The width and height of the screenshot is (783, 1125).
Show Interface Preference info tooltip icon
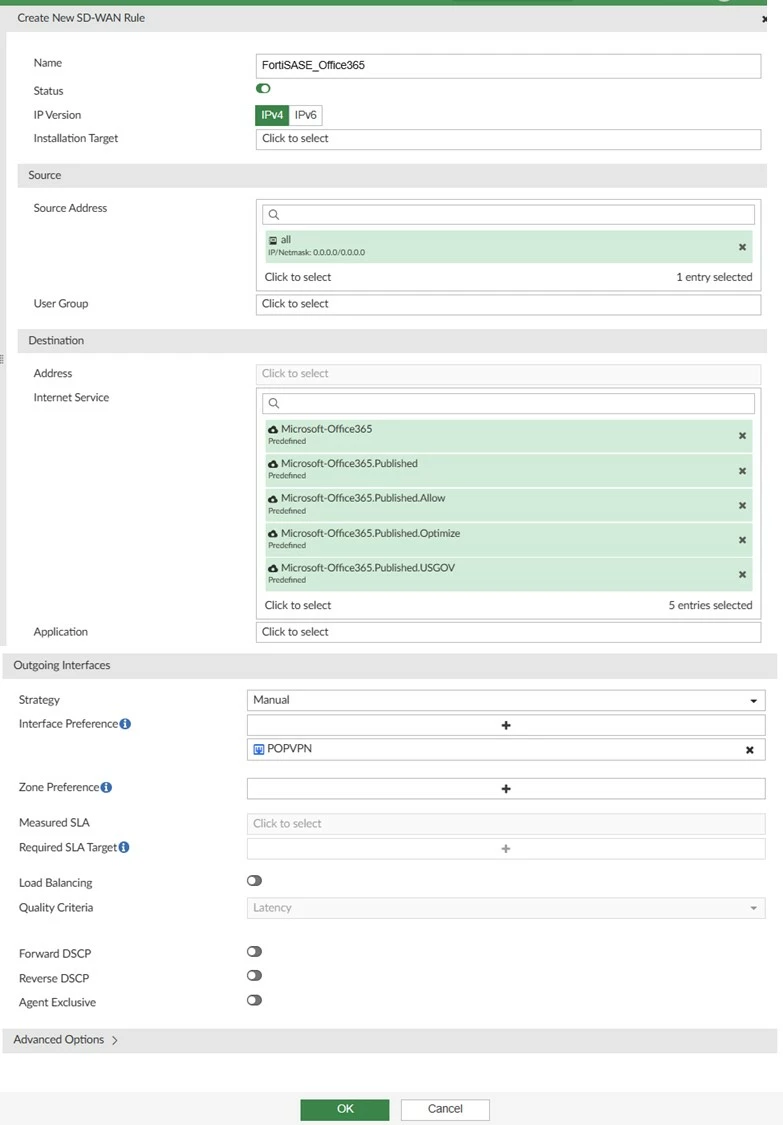click(125, 724)
